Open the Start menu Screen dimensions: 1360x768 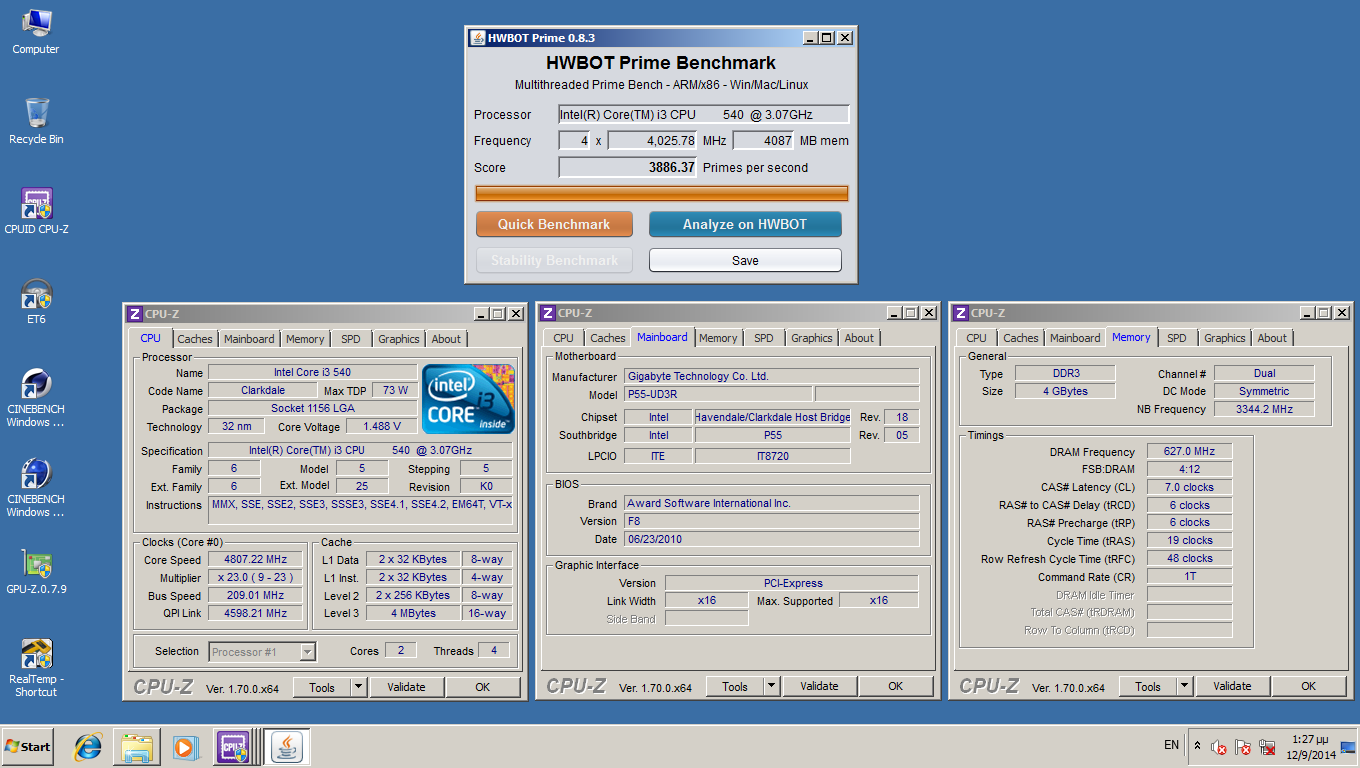point(27,747)
